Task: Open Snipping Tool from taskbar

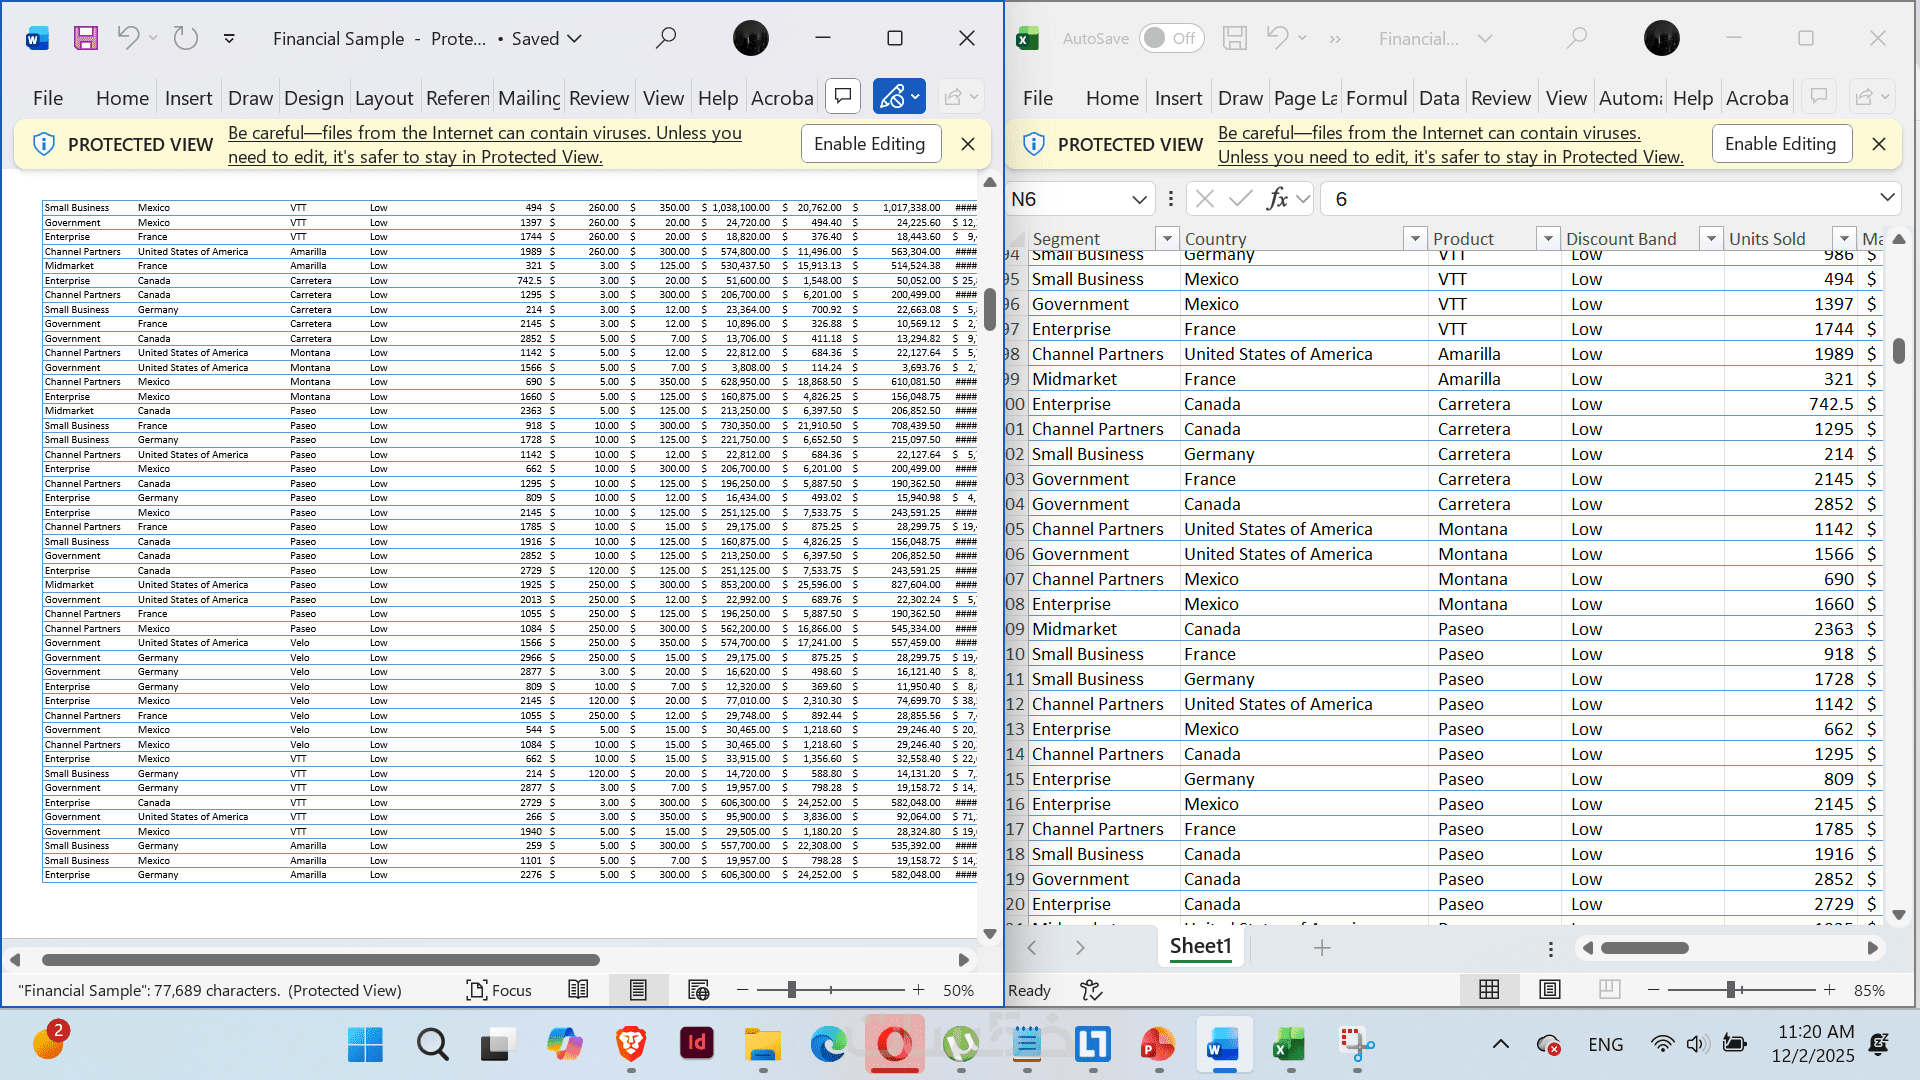Action: pyautogui.click(x=1356, y=1045)
